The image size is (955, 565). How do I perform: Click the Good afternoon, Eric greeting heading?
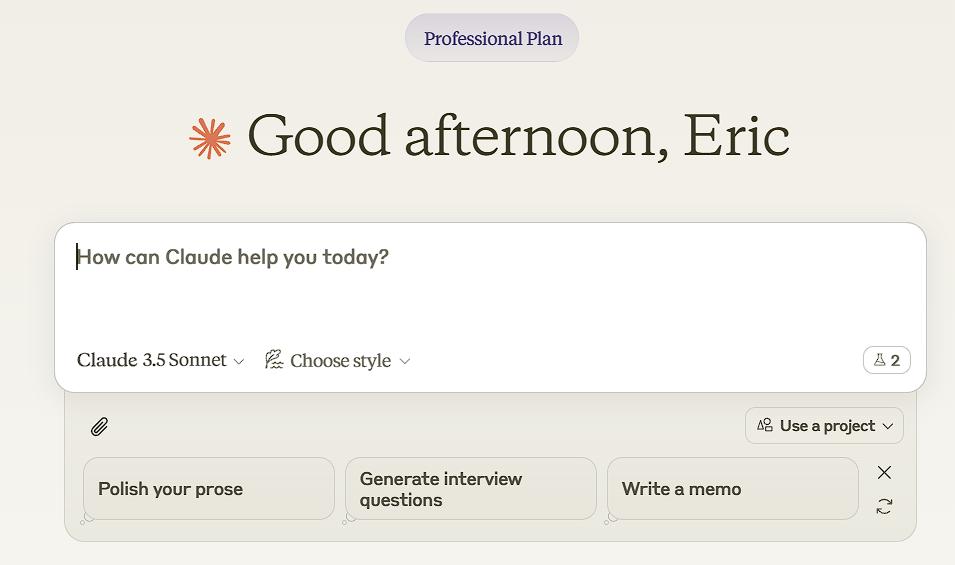(x=518, y=136)
